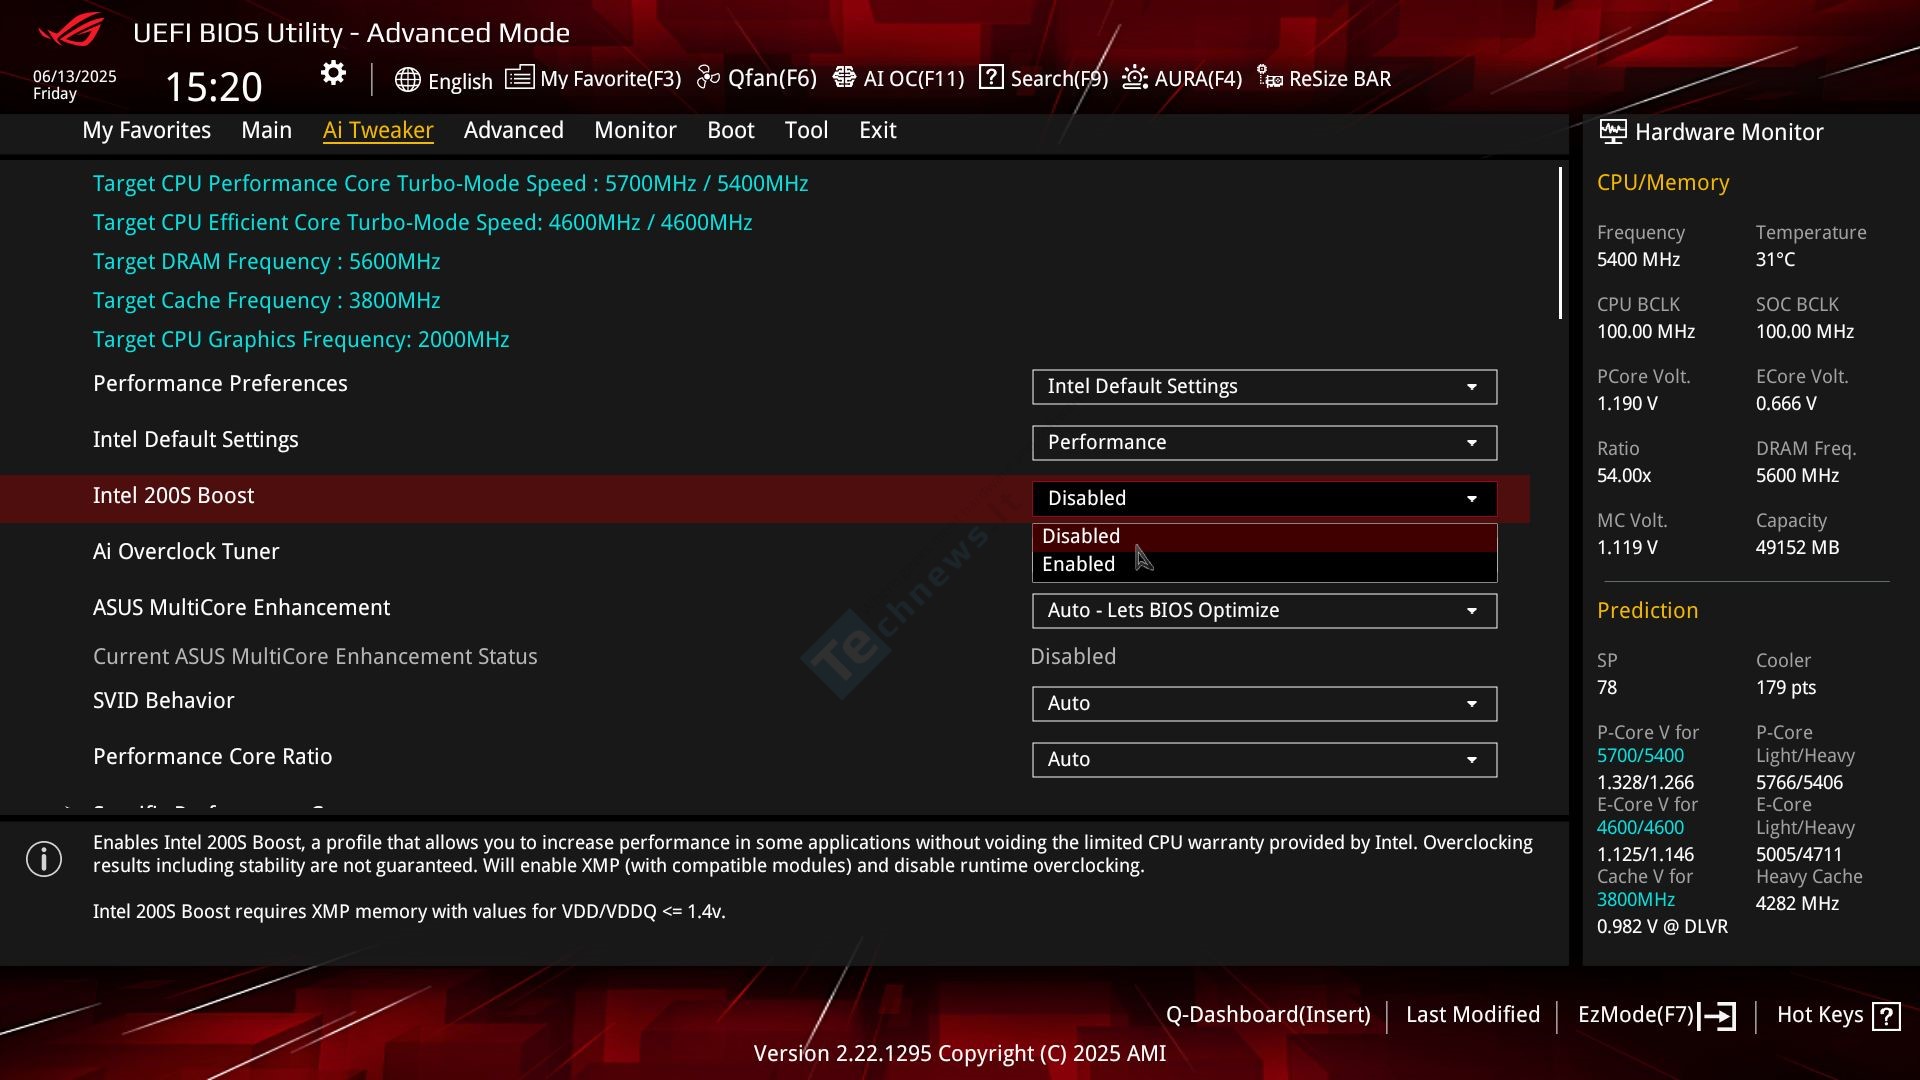The width and height of the screenshot is (1920, 1080).
Task: Switch to the Boot tab
Action: (x=731, y=130)
